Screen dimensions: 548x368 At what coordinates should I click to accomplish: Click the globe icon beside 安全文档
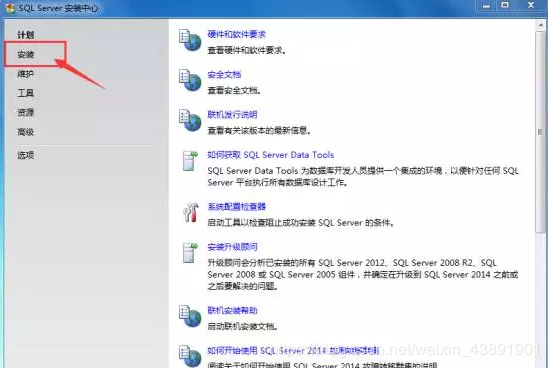(190, 80)
